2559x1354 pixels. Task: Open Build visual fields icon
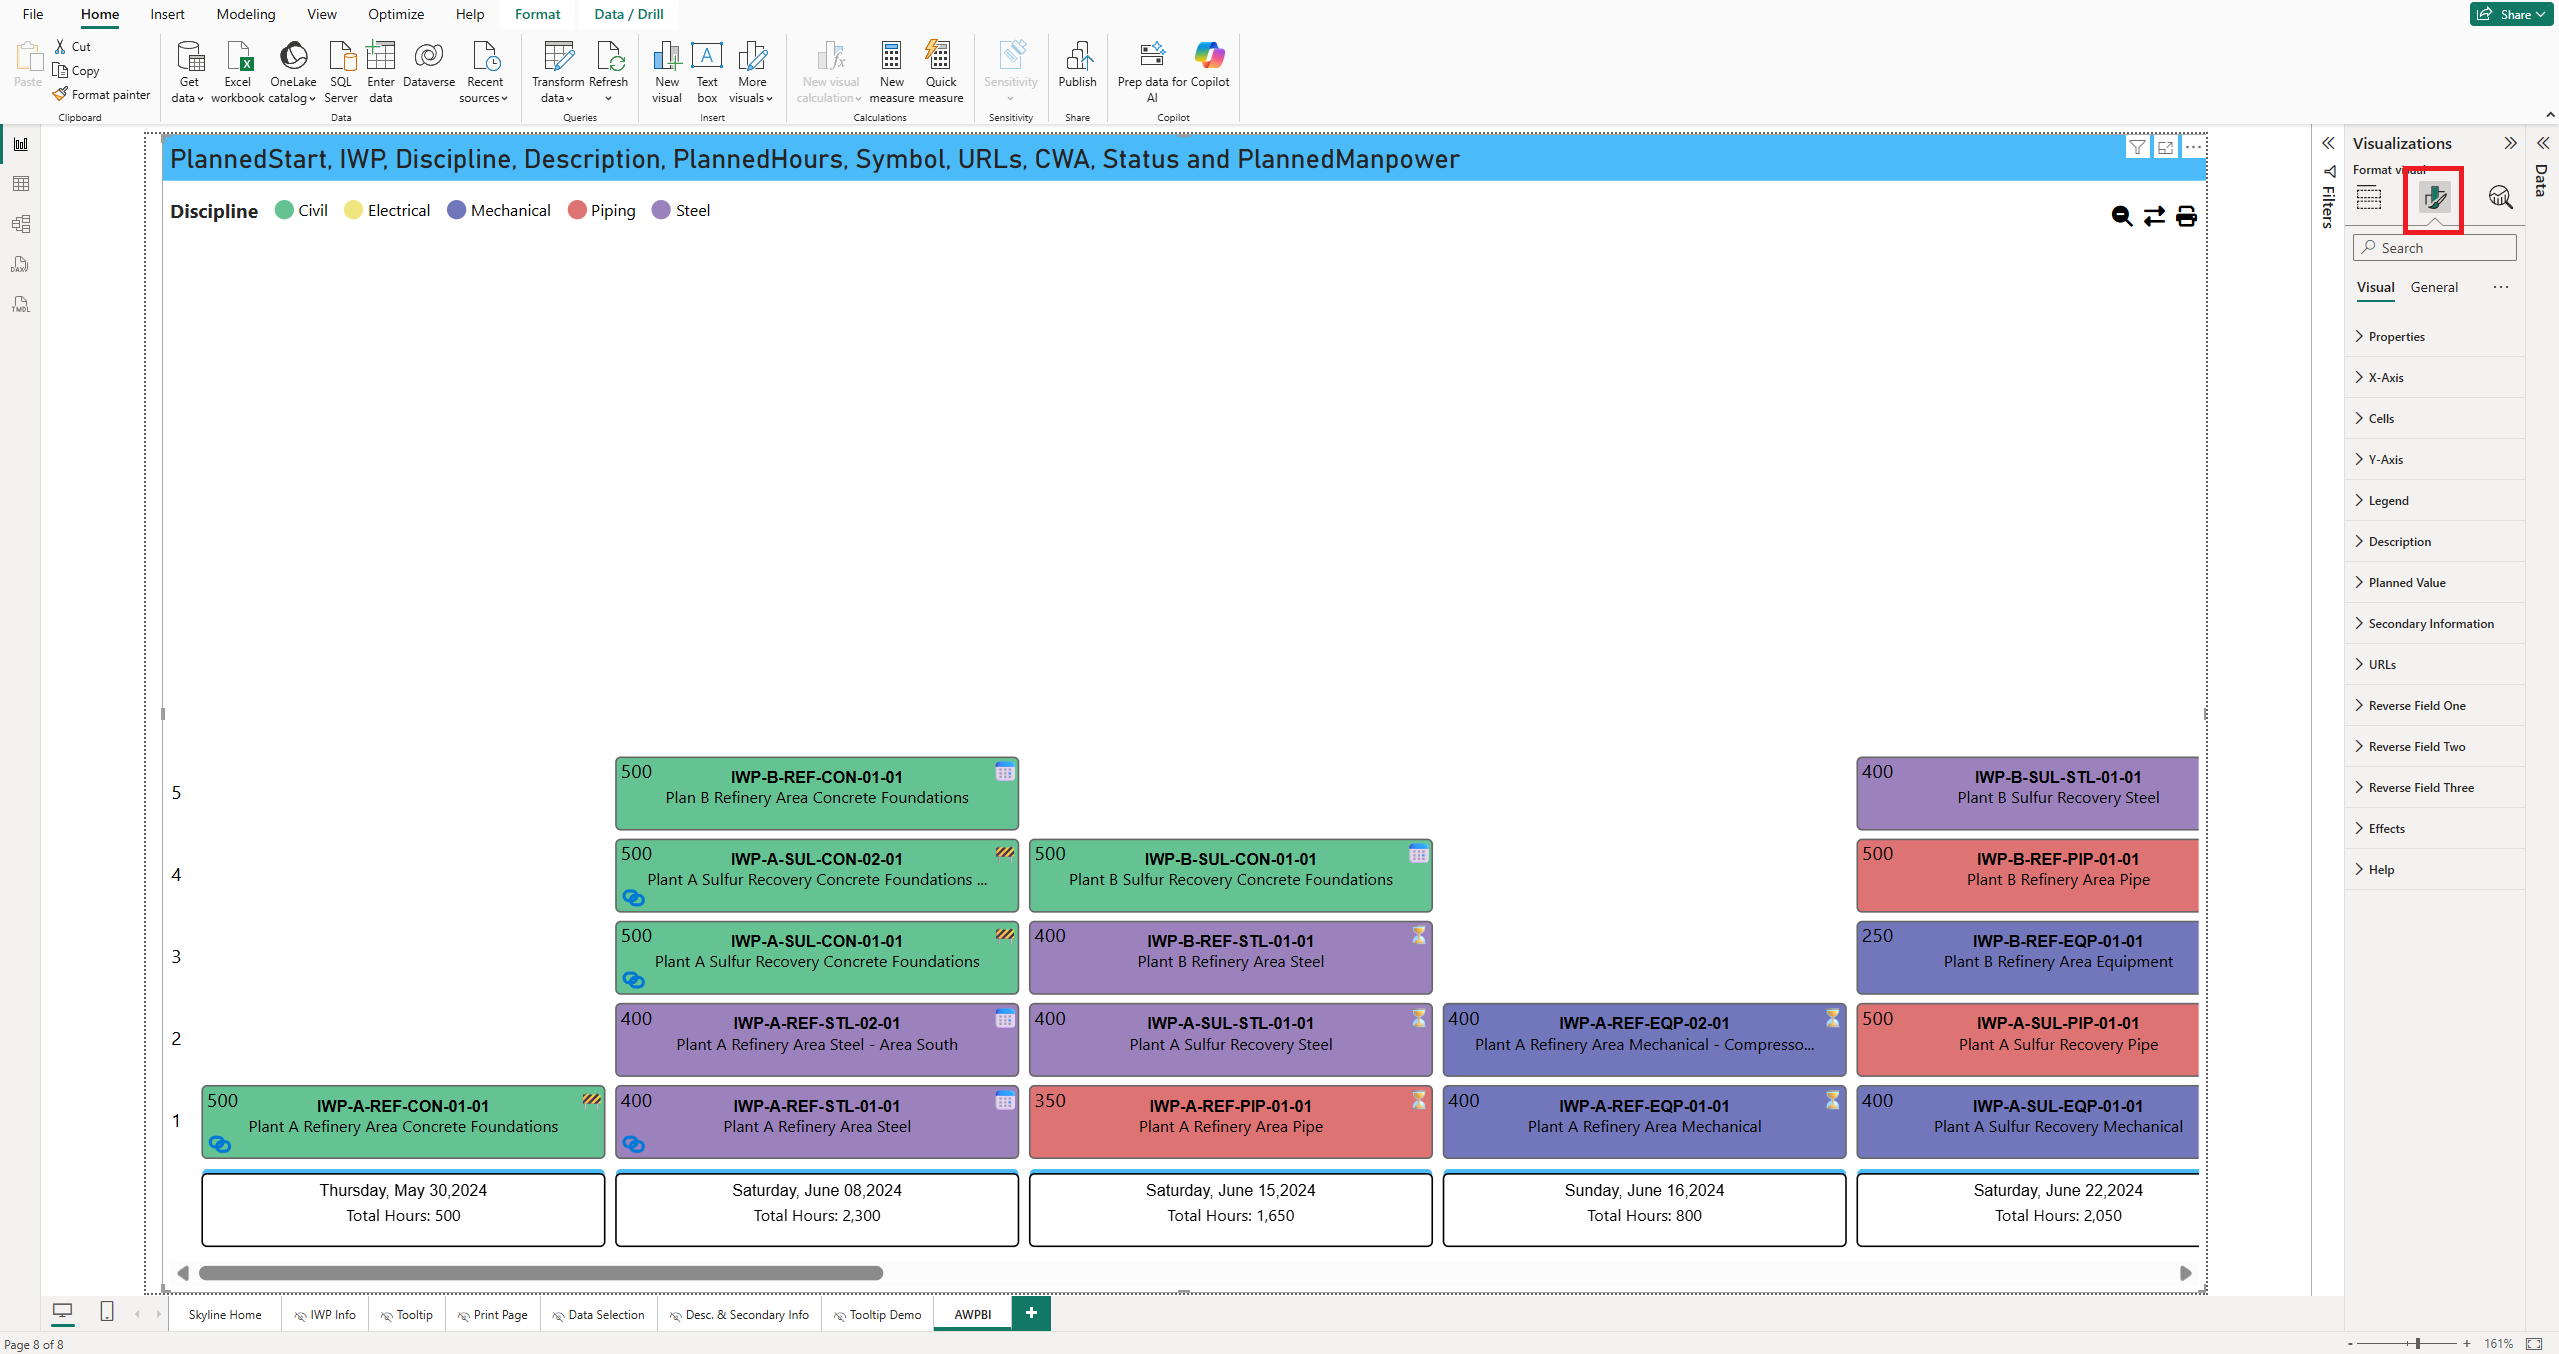tap(2369, 197)
